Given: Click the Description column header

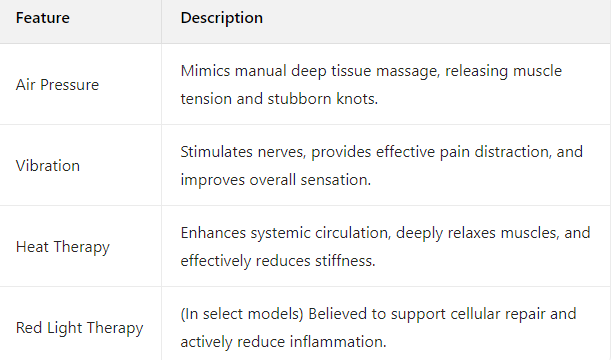Looking at the screenshot, I should (222, 18).
